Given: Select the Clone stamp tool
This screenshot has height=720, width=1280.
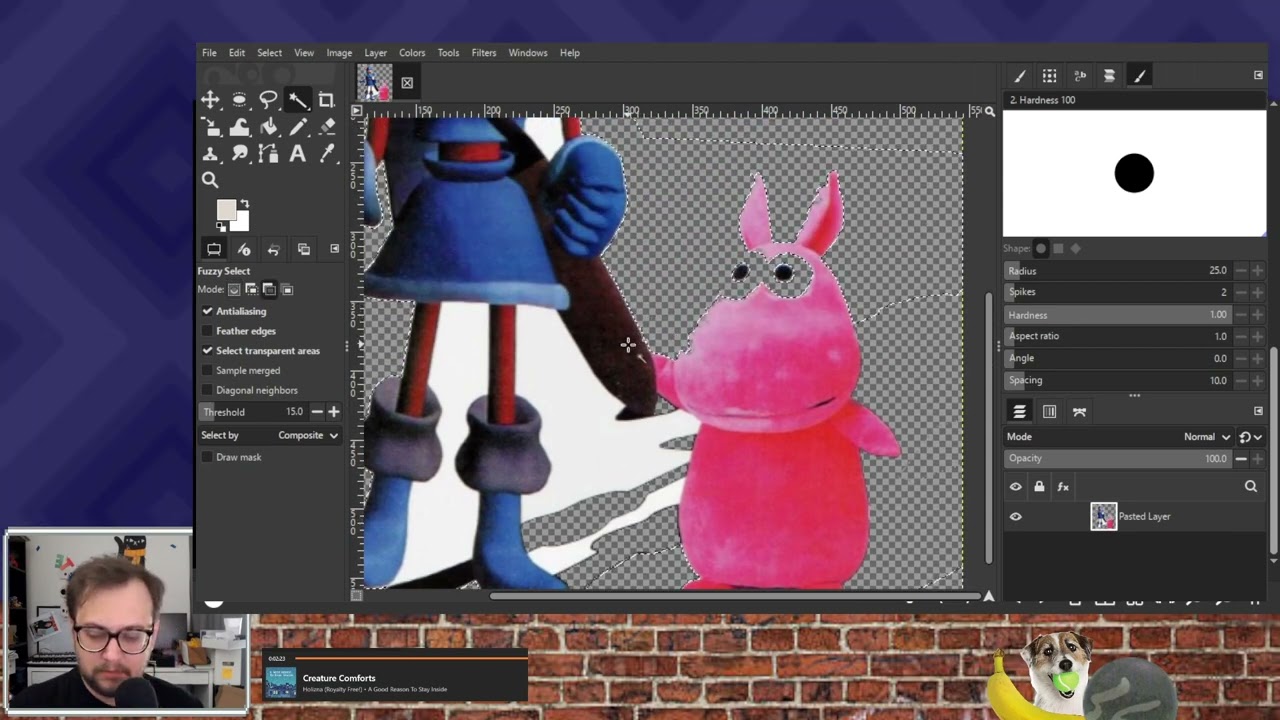Looking at the screenshot, I should (x=210, y=154).
